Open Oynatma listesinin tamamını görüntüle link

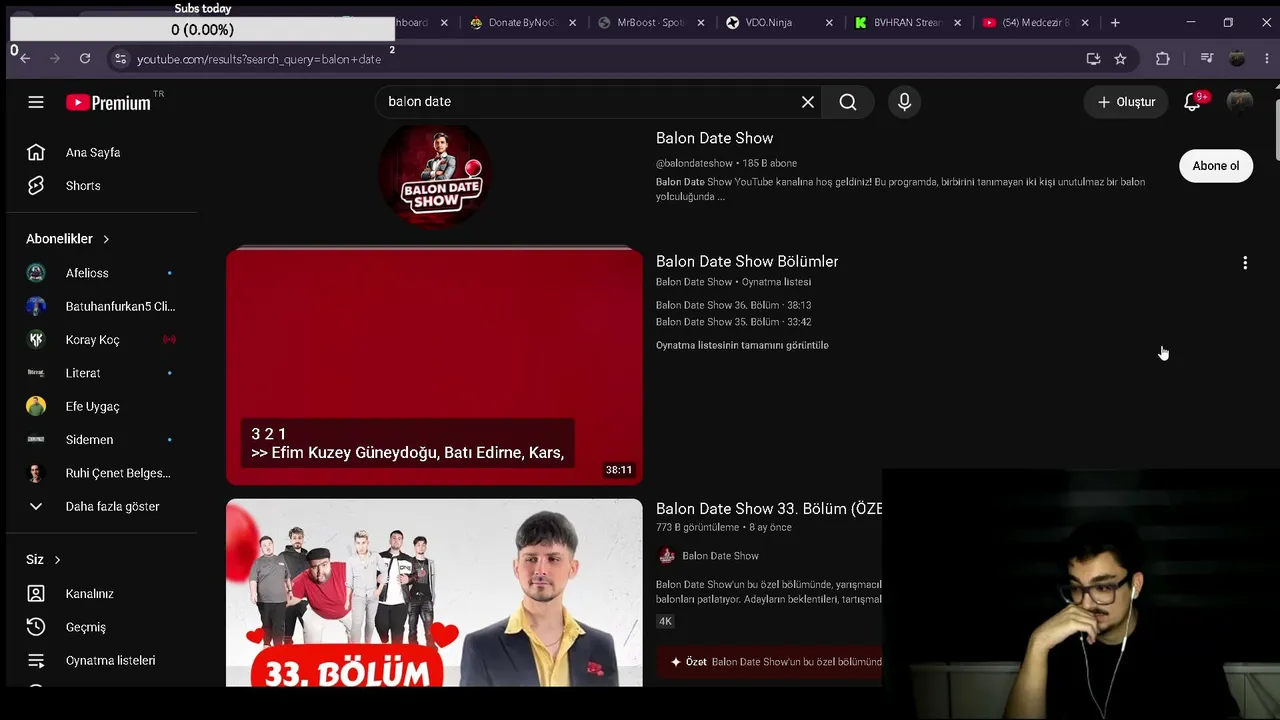[x=742, y=345]
